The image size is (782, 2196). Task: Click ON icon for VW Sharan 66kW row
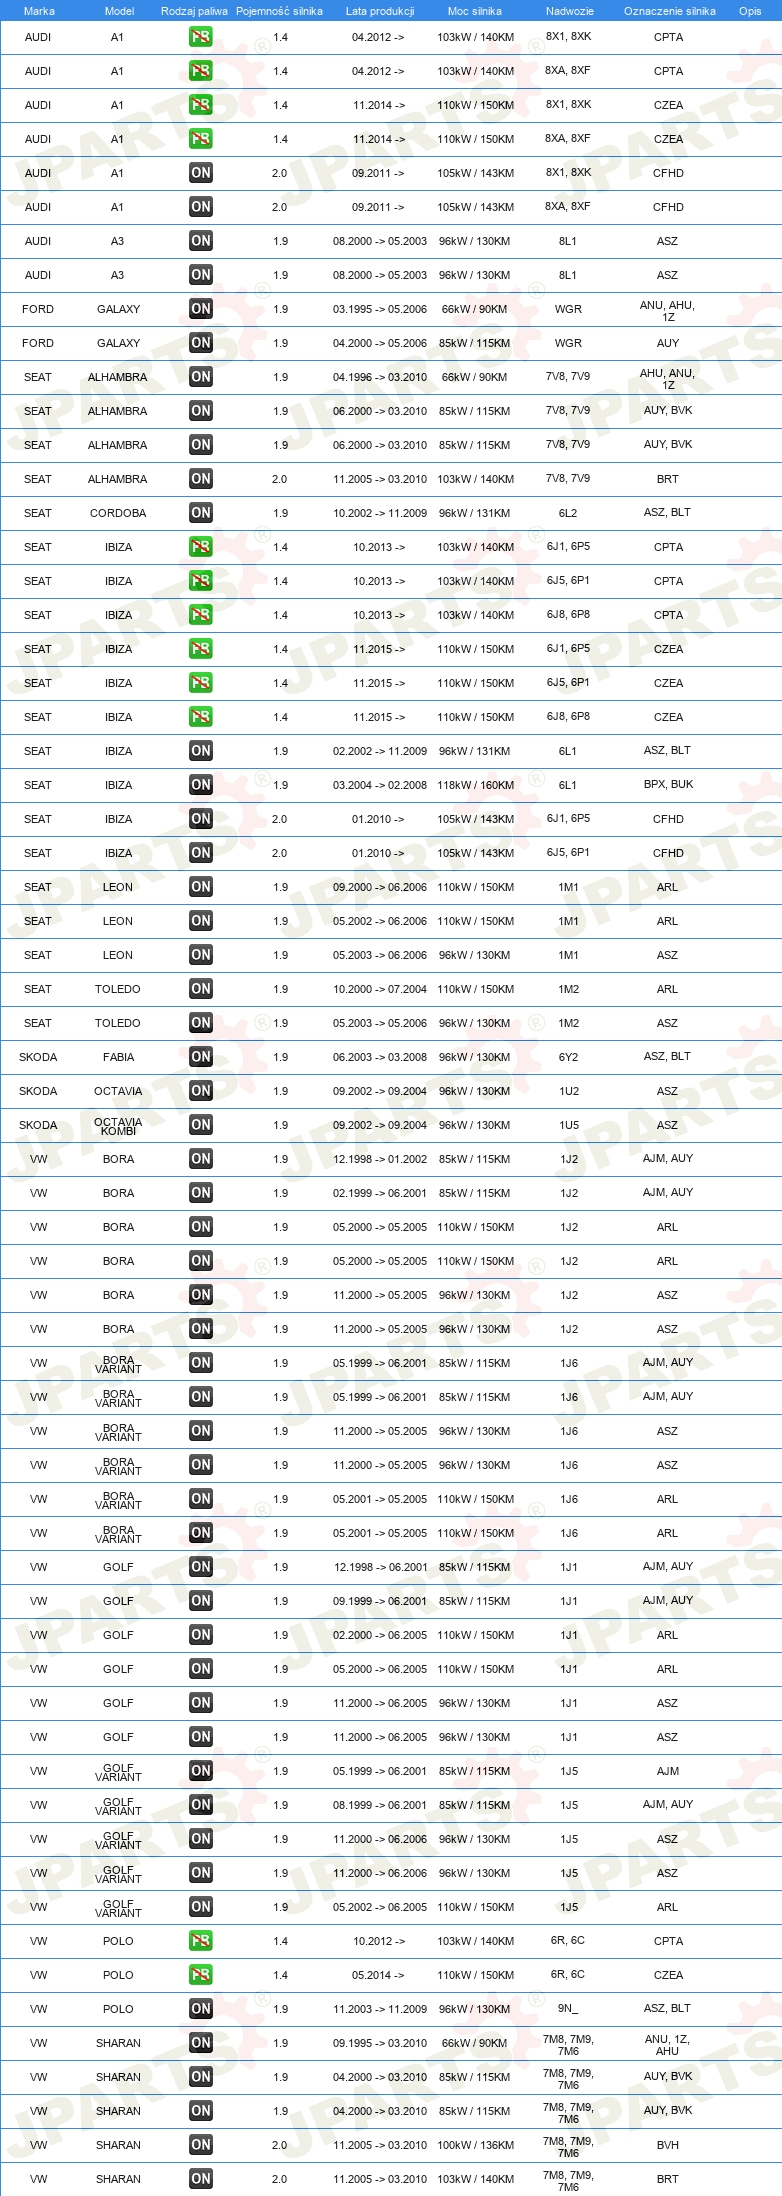(201, 2043)
